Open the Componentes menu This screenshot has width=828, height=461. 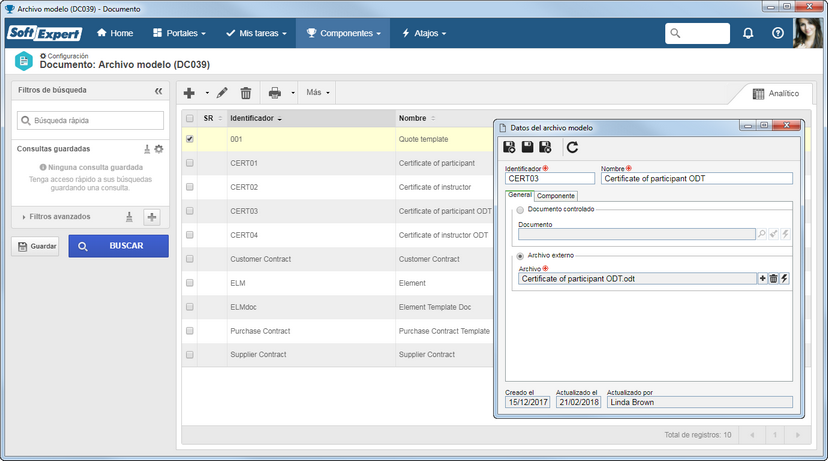(343, 33)
